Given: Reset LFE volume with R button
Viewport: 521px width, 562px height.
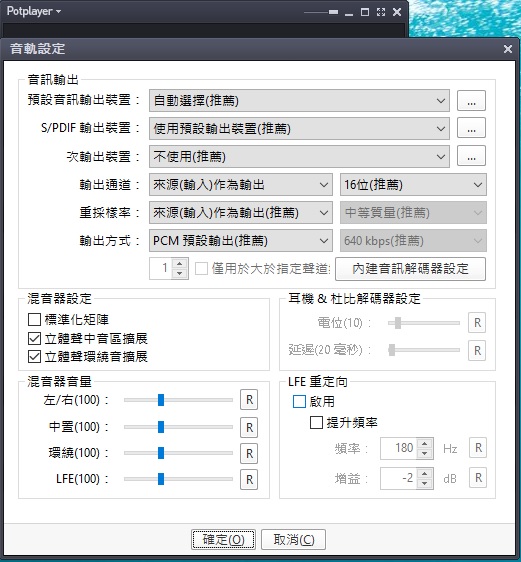Looking at the screenshot, I should (x=249, y=480).
